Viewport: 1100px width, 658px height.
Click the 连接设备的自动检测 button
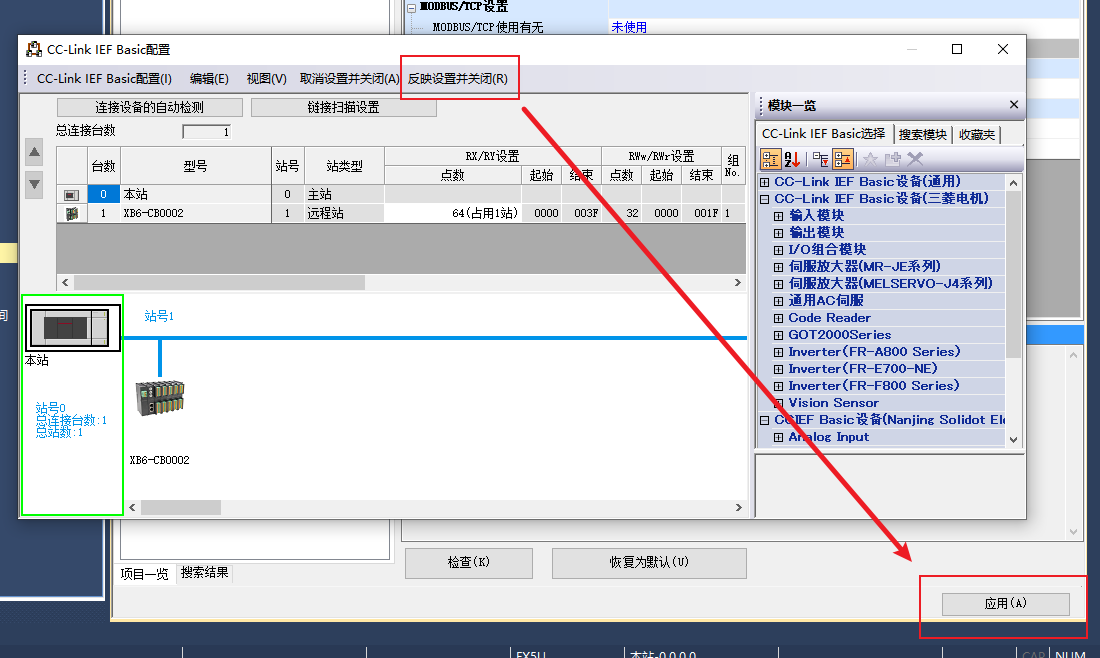(x=149, y=107)
